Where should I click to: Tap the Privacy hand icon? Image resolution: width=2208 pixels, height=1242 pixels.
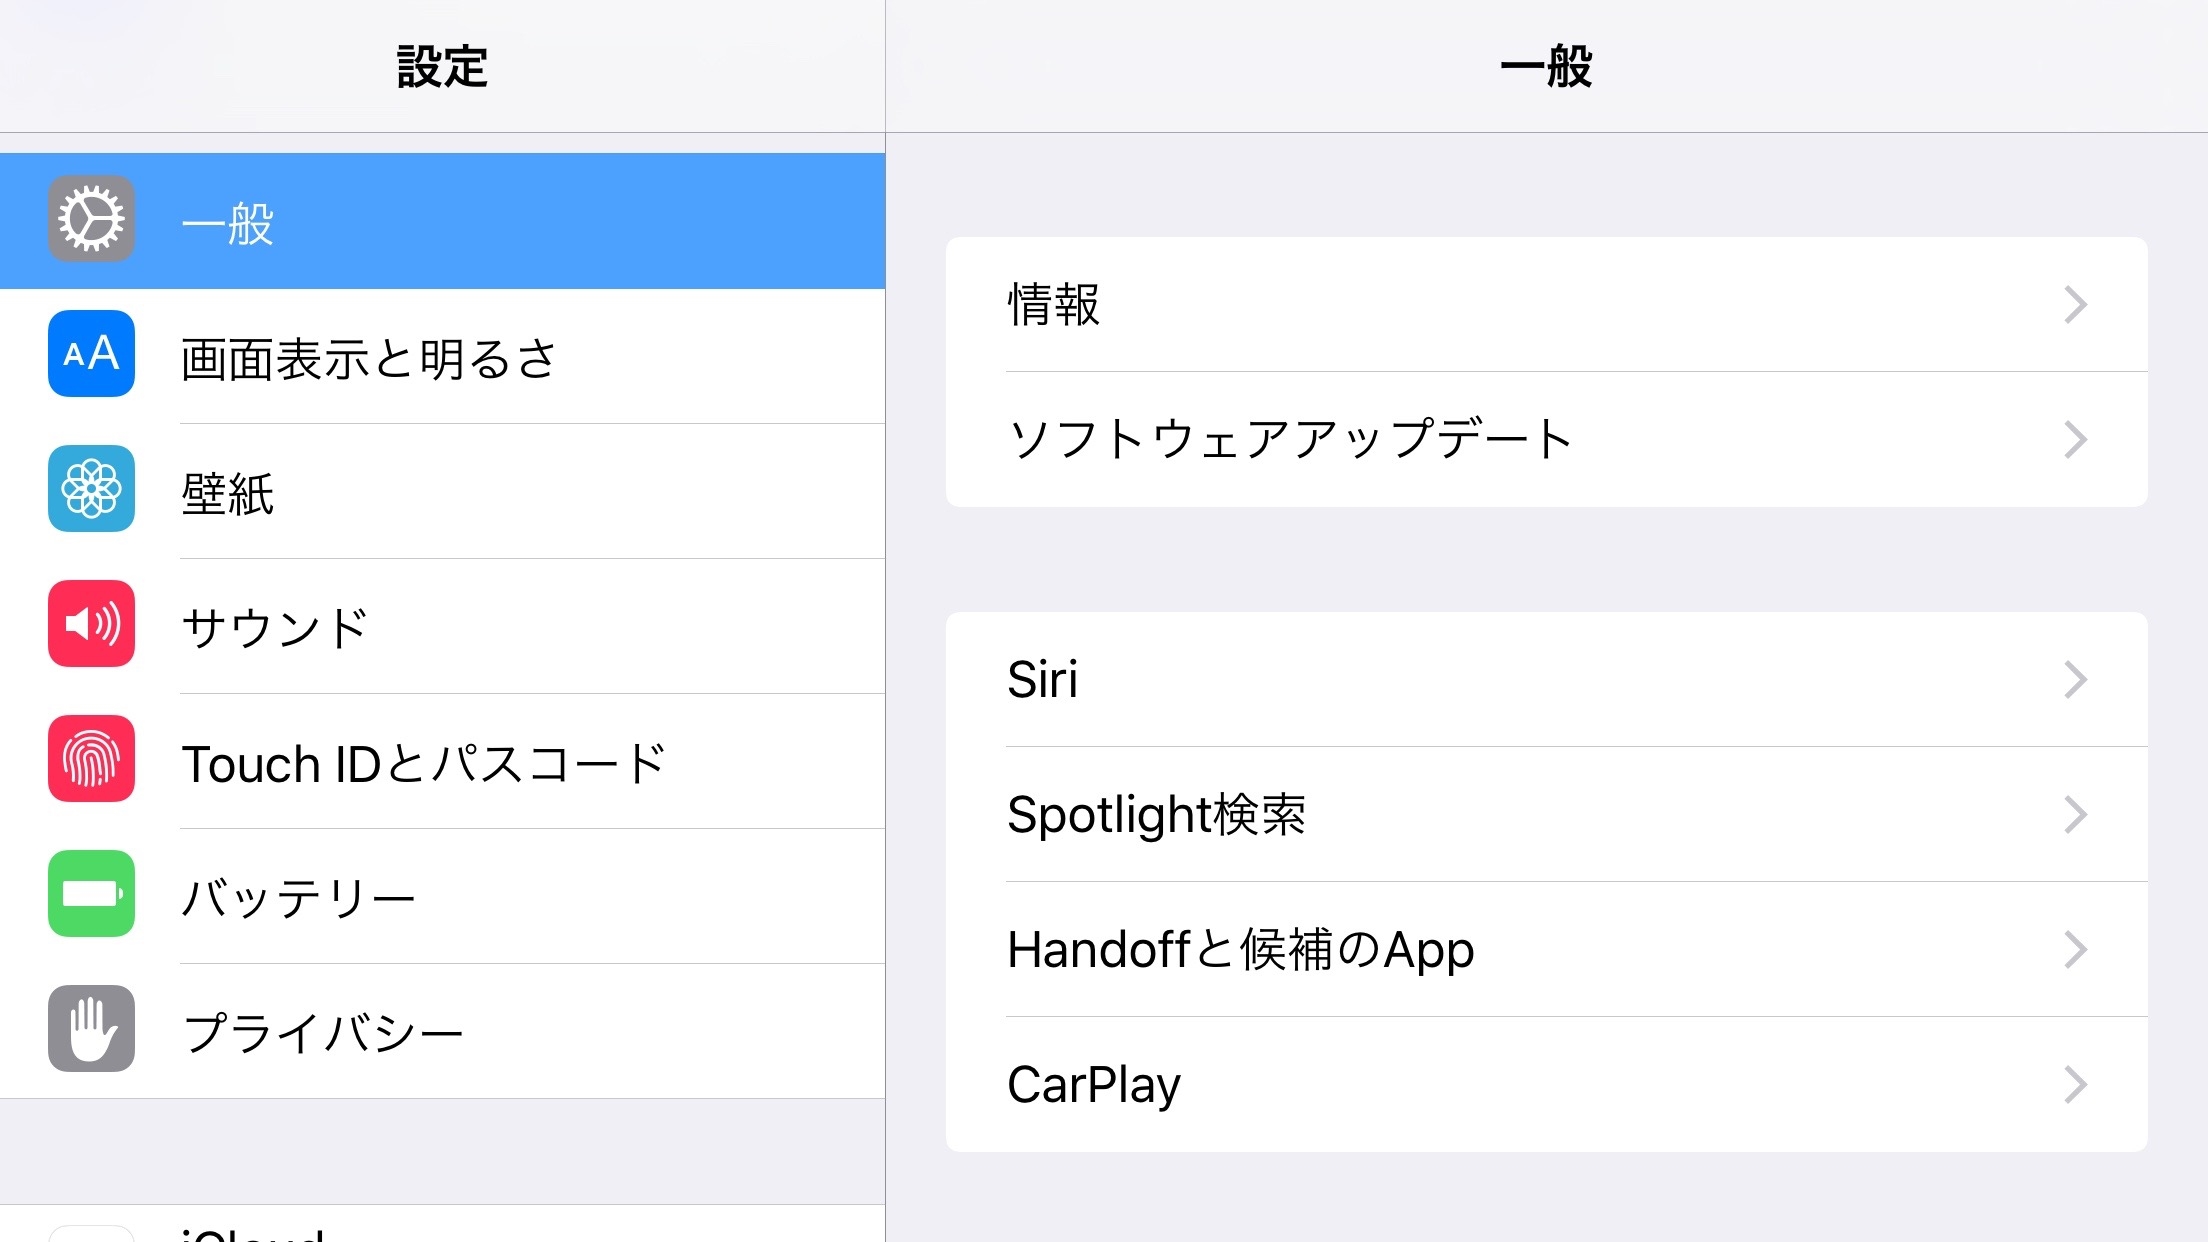pos(91,1029)
